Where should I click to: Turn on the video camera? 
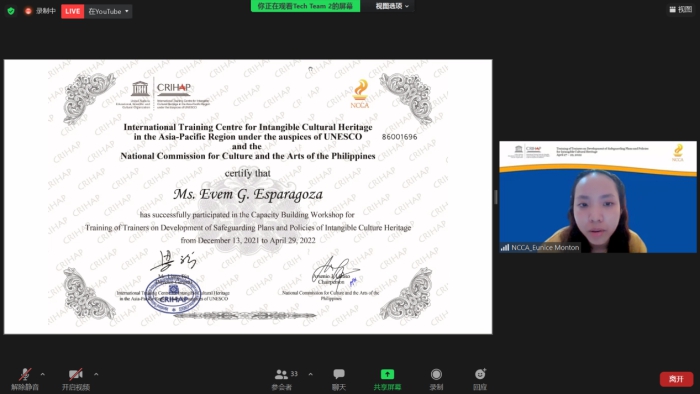pos(75,374)
